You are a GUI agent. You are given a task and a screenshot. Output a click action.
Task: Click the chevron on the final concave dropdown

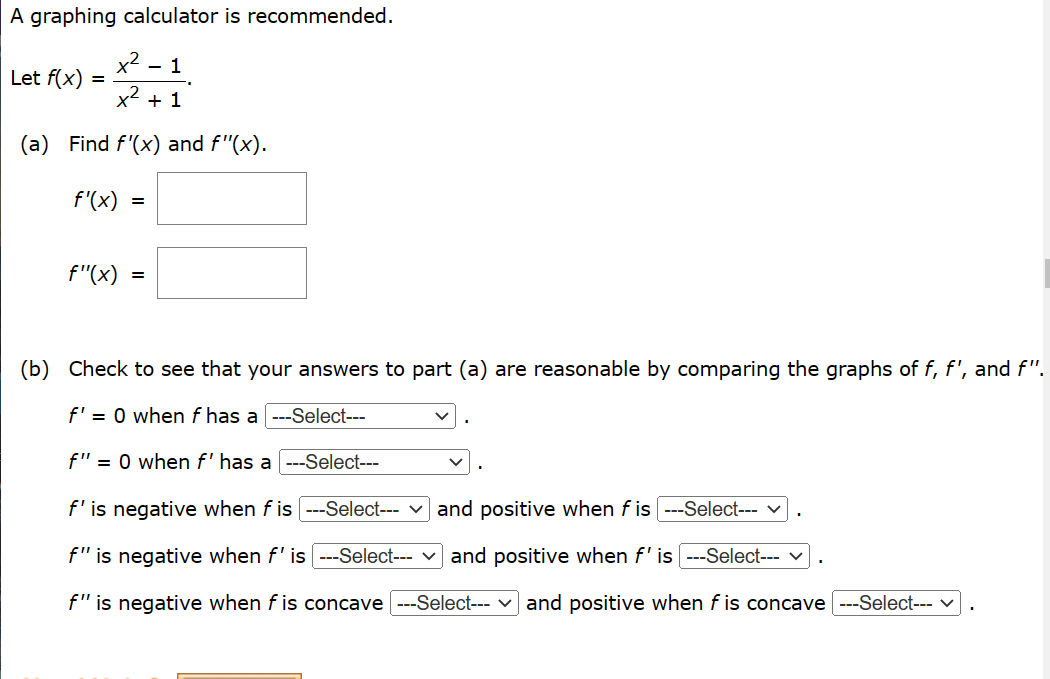click(x=950, y=603)
